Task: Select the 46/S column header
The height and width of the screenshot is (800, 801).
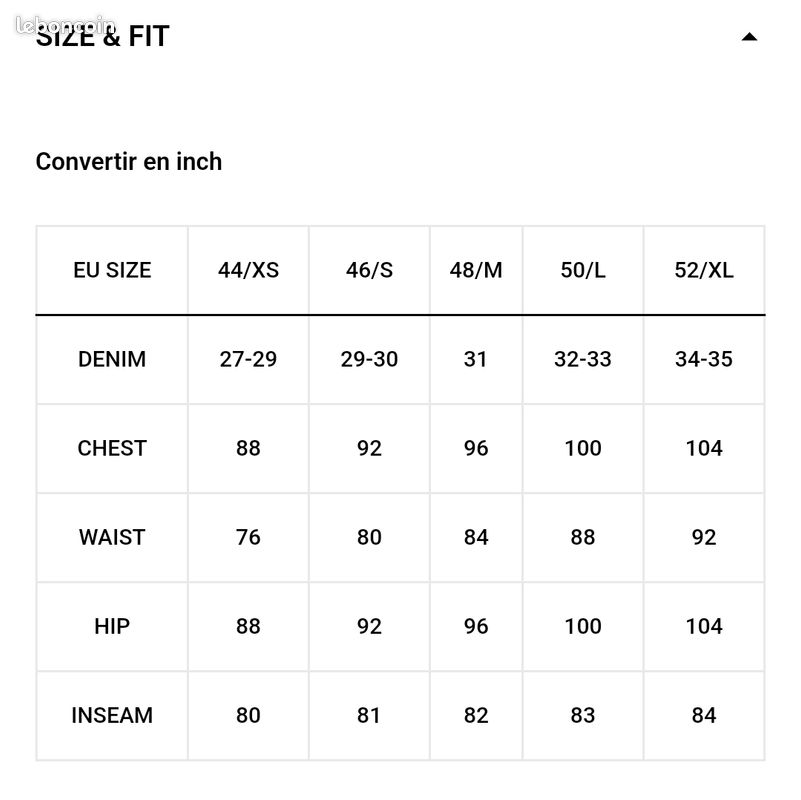Action: tap(368, 270)
